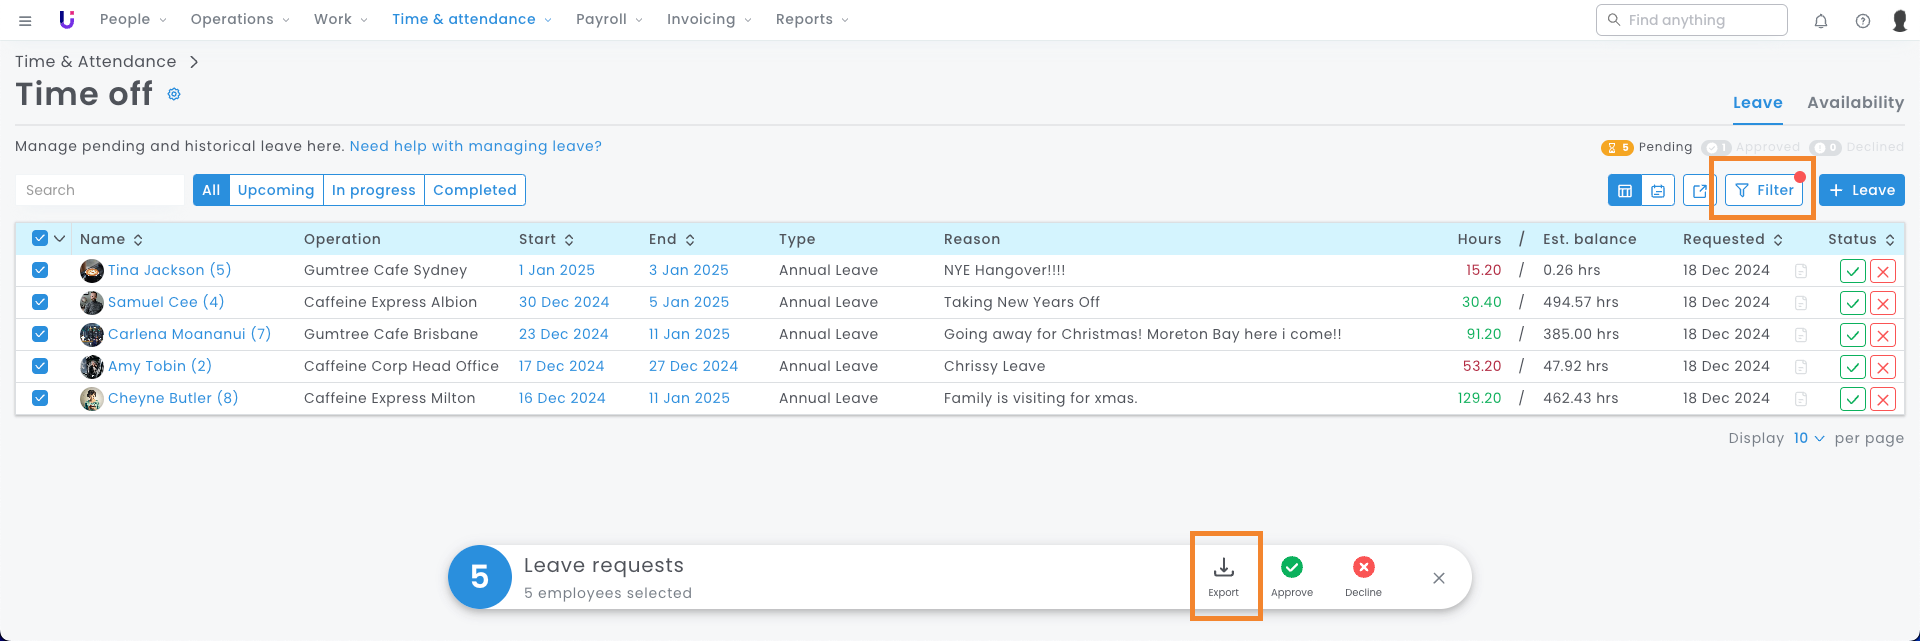Select the Upcoming filter tab

coord(276,190)
